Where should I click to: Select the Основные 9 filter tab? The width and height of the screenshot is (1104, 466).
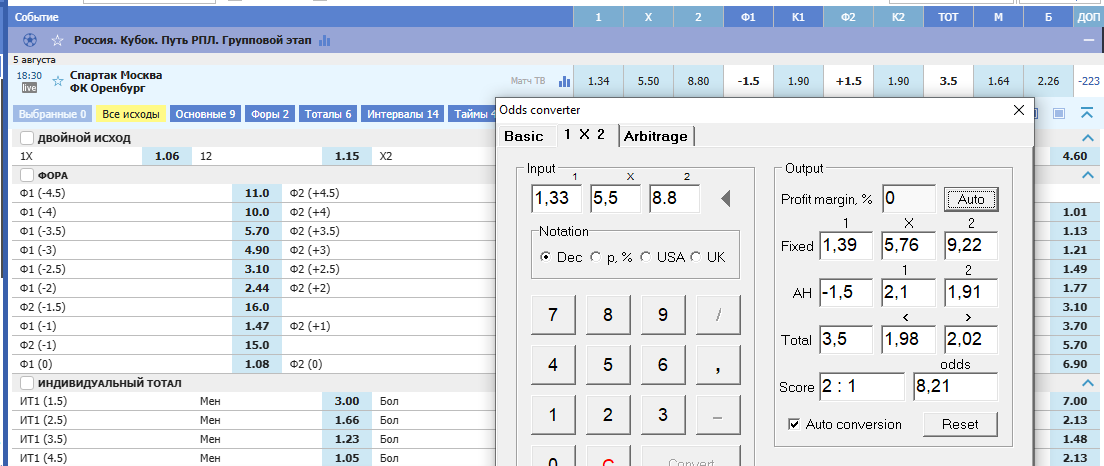coord(206,114)
